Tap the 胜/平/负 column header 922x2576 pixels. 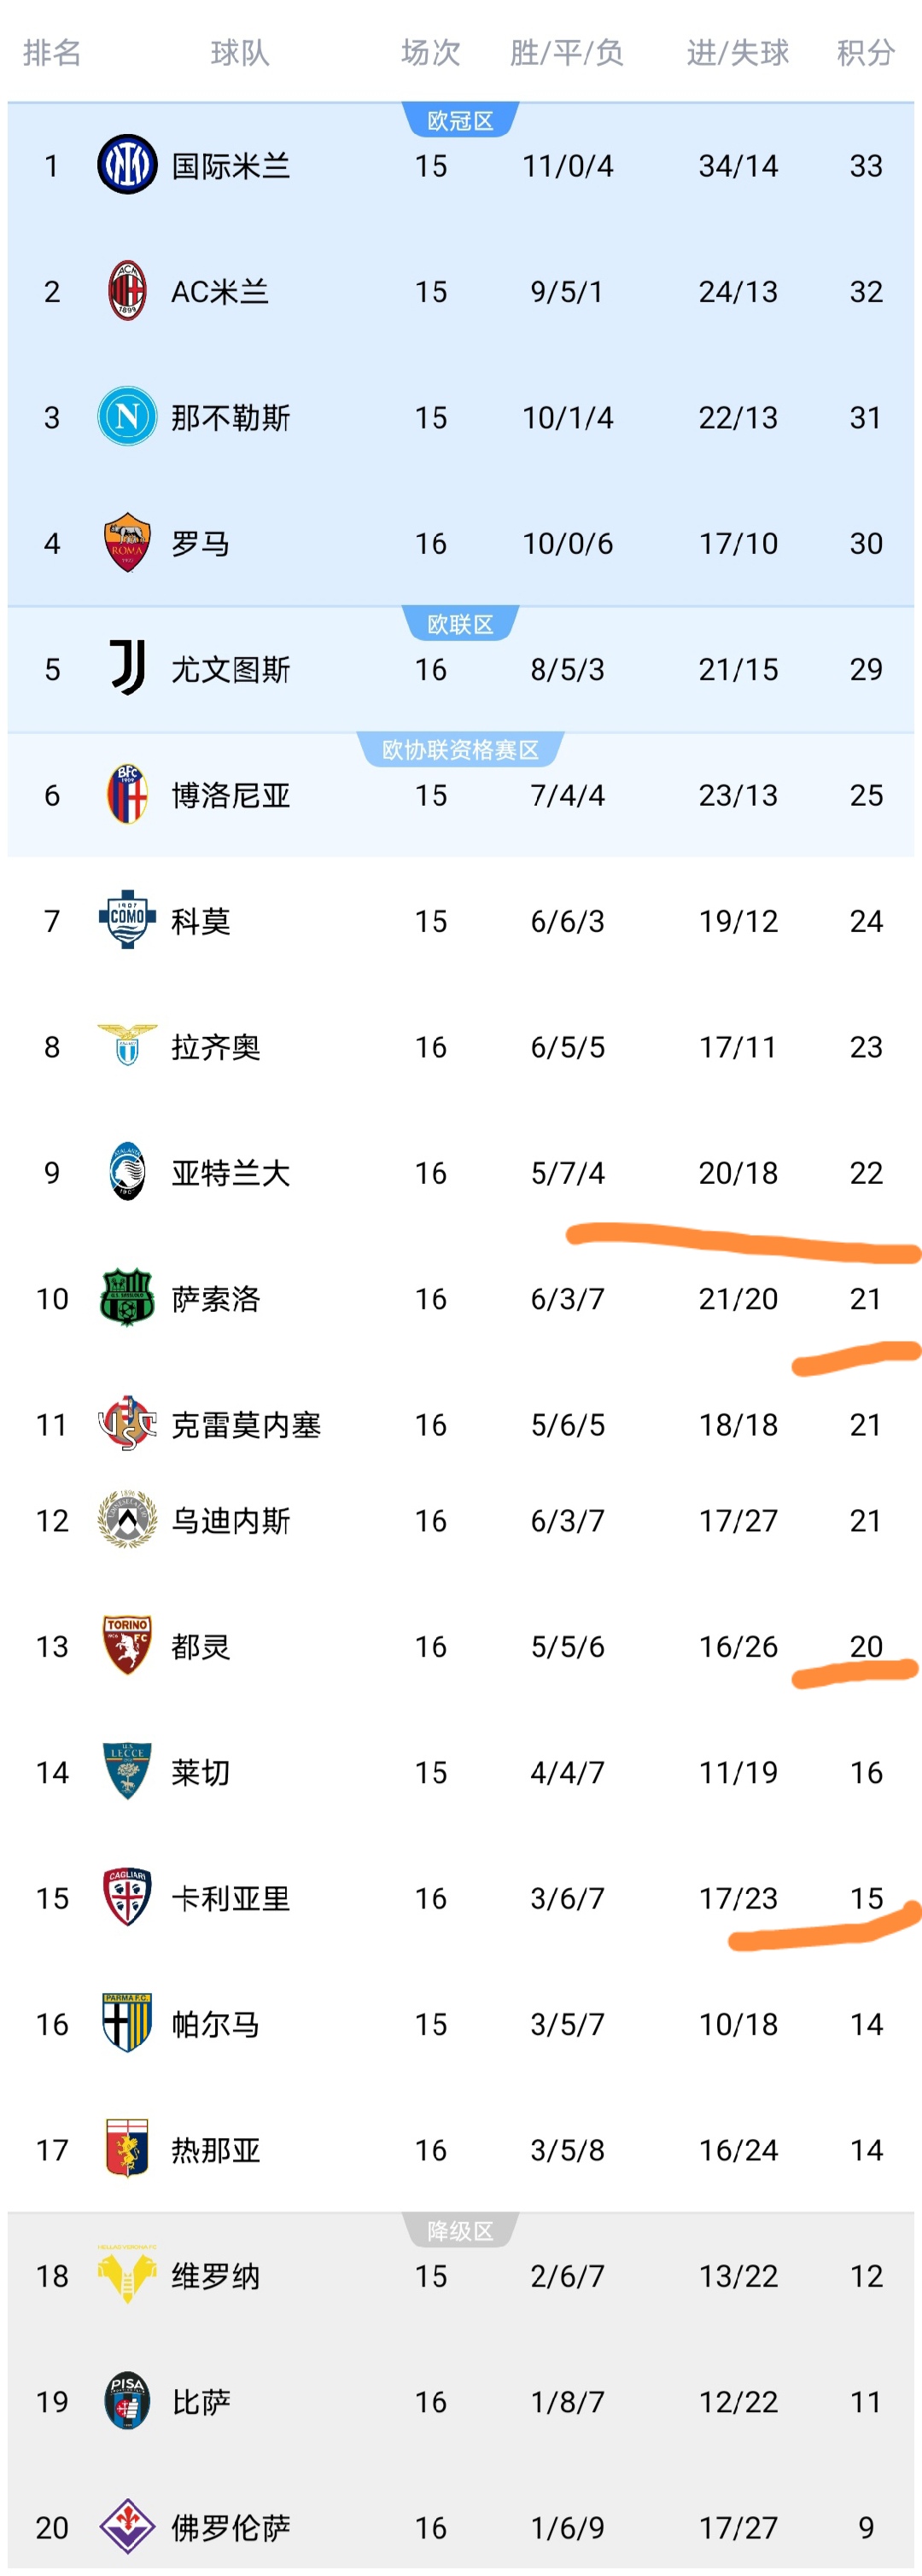point(567,52)
